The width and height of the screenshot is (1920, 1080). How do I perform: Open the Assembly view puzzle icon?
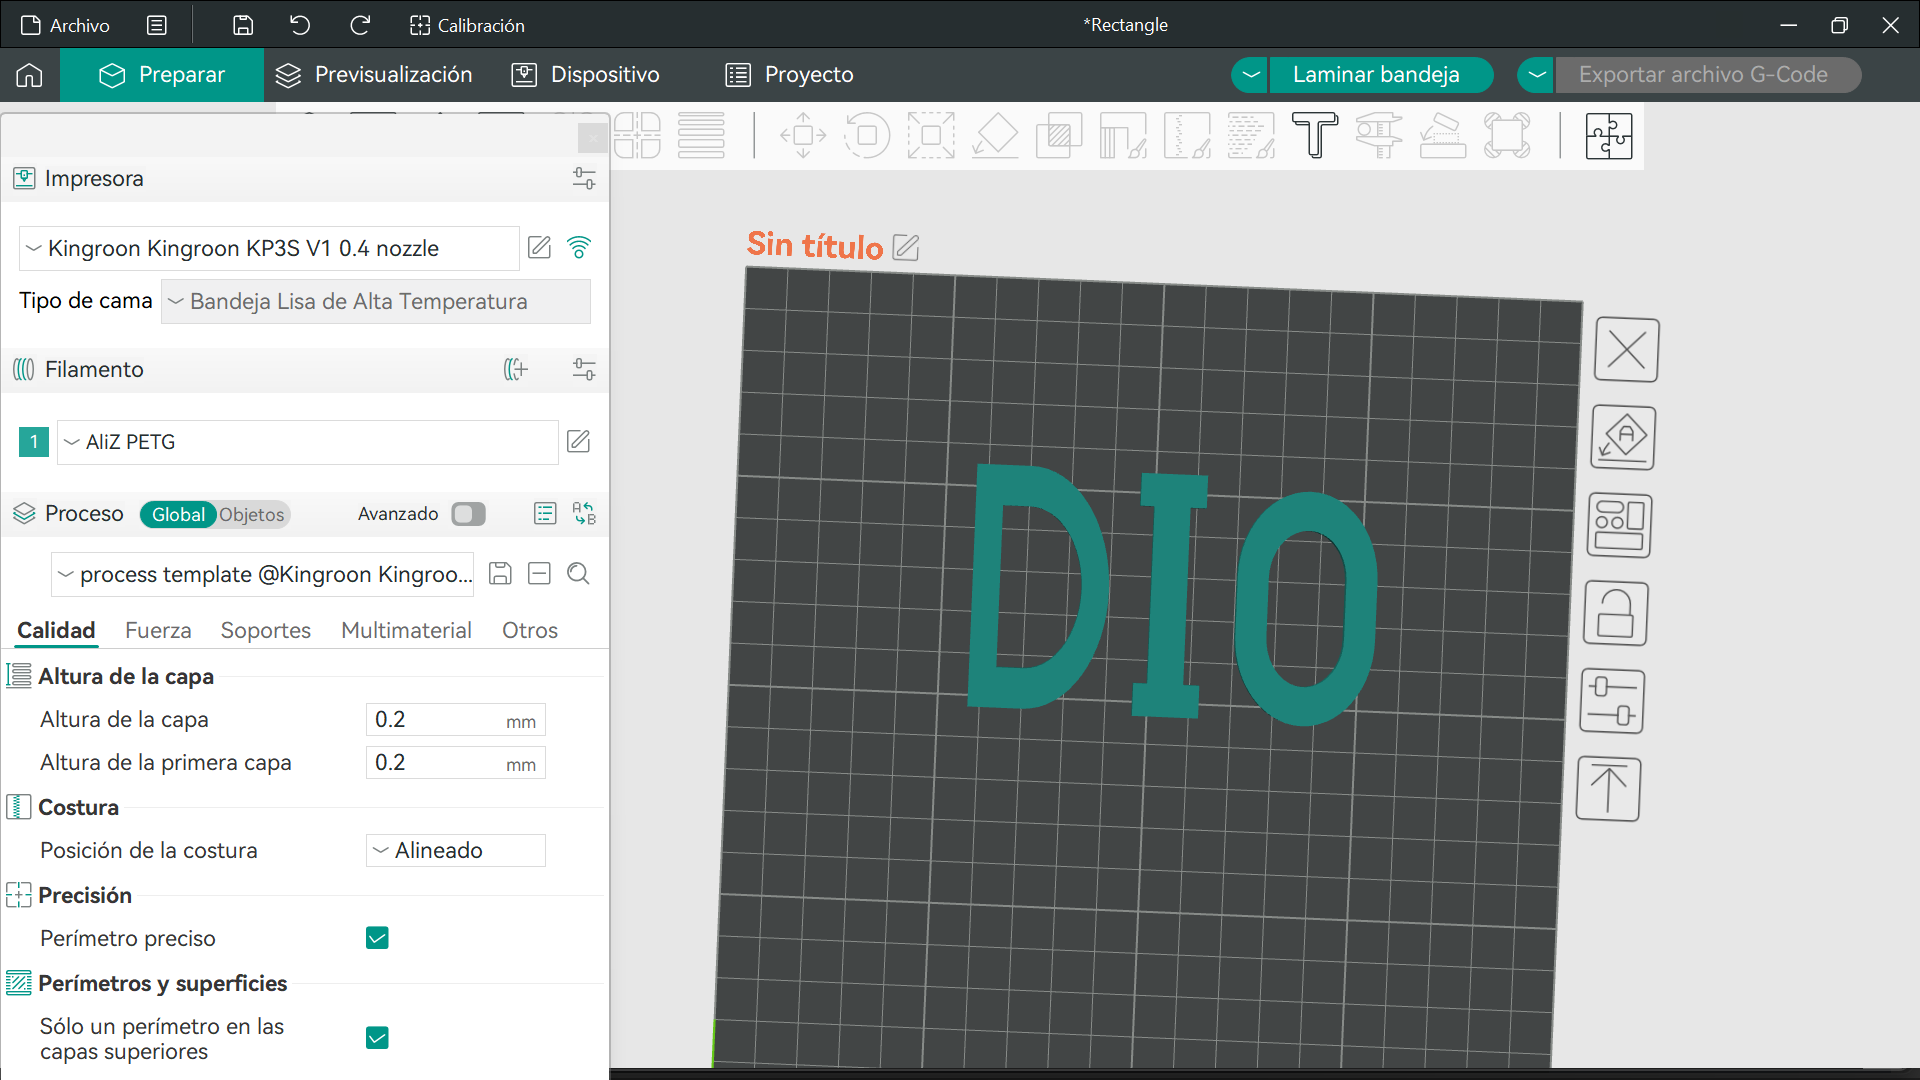[x=1608, y=135]
